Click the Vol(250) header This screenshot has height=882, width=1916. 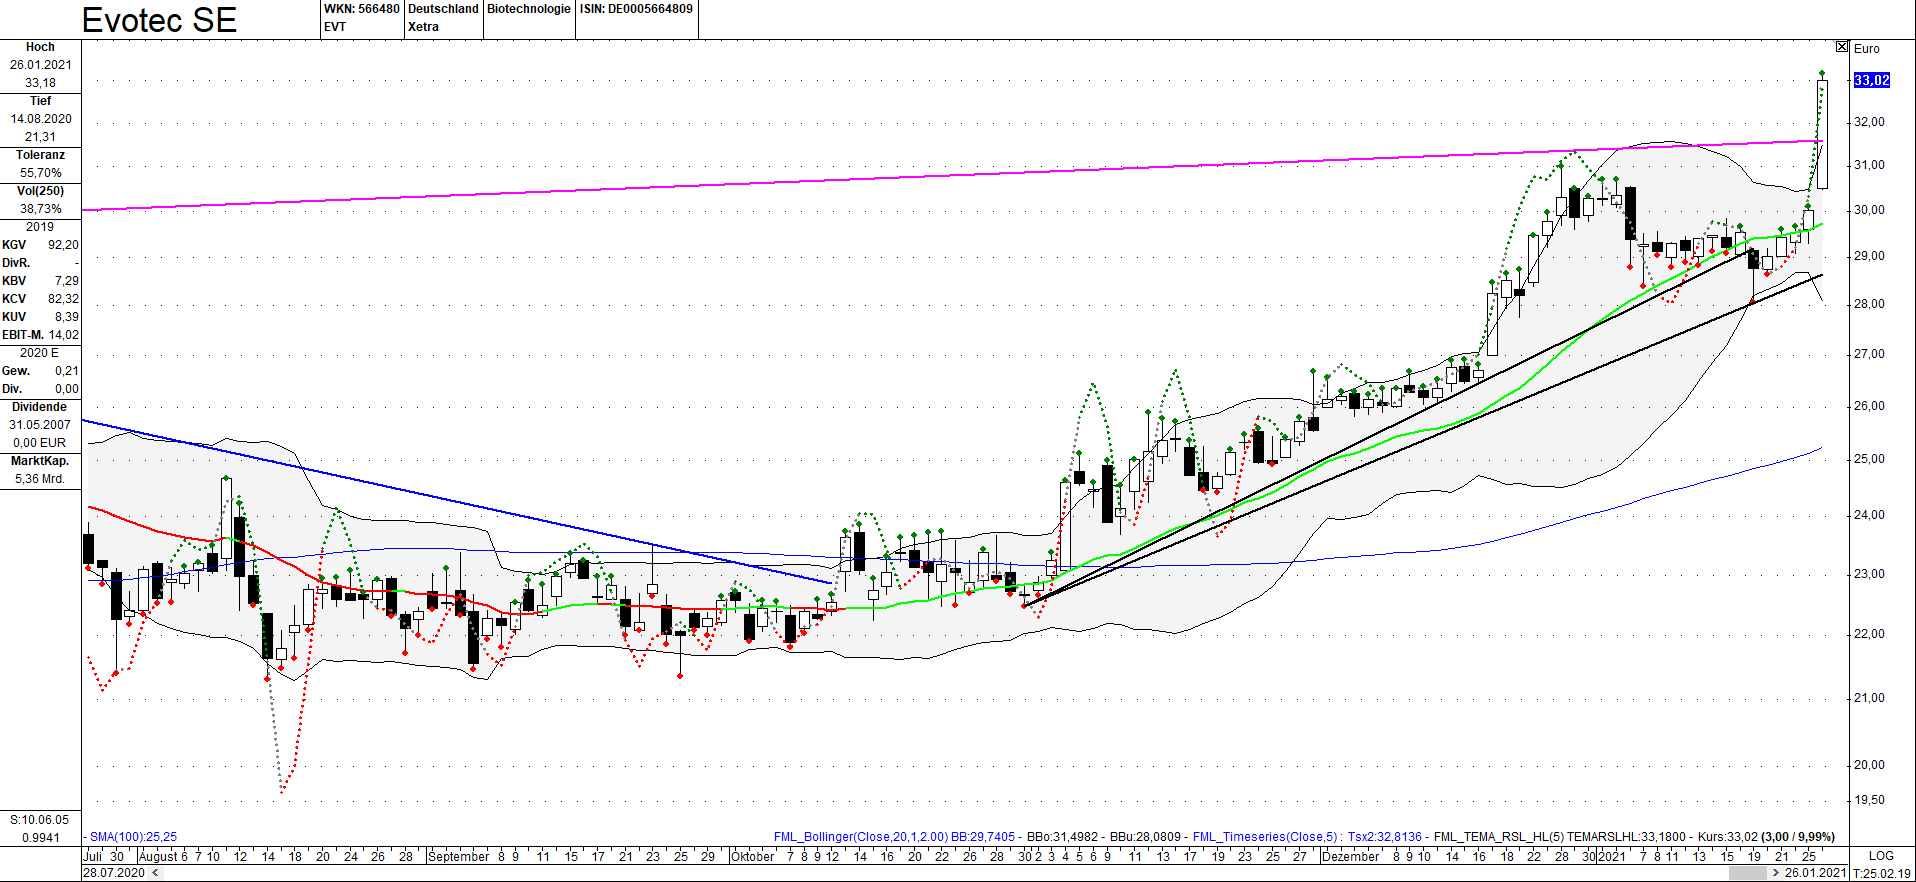coord(40,191)
